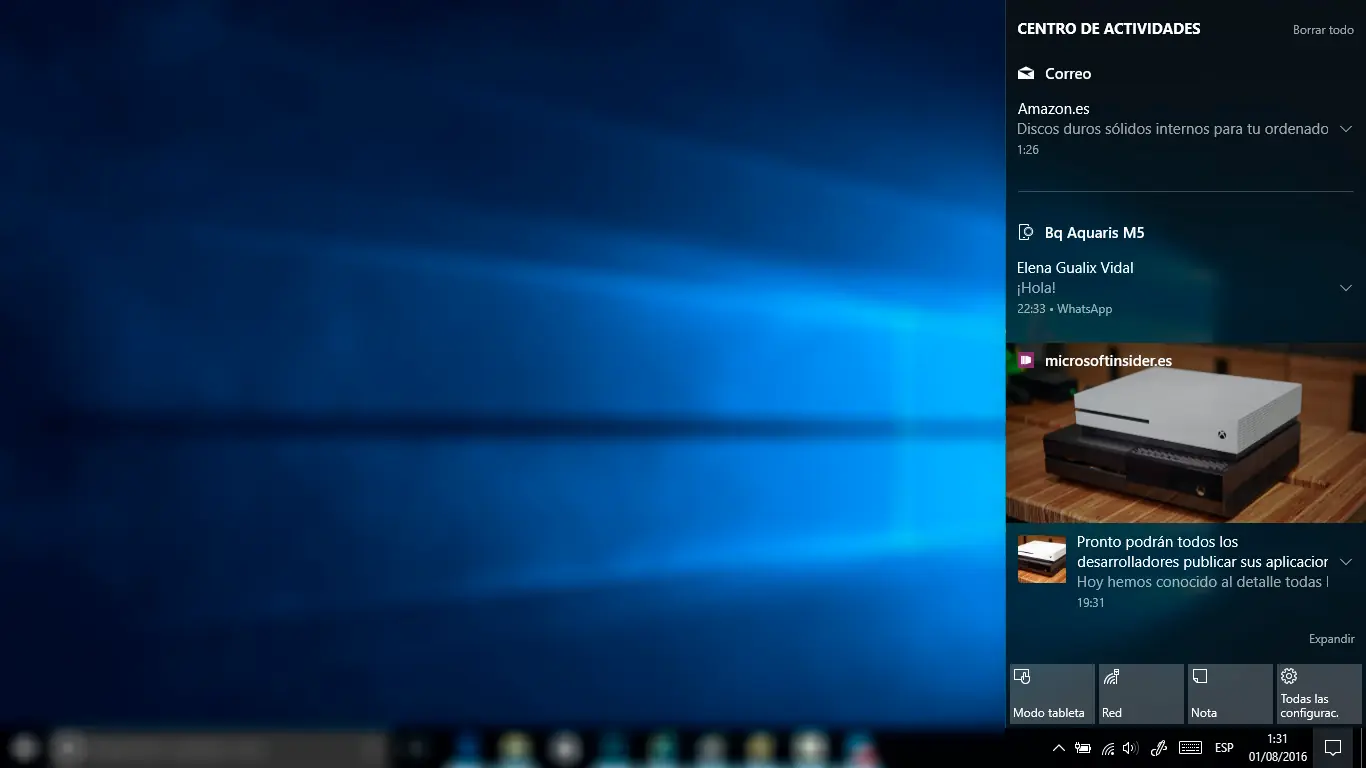Toggle the Red quick action
Viewport: 1366px width, 768px height.
pyautogui.click(x=1140, y=693)
